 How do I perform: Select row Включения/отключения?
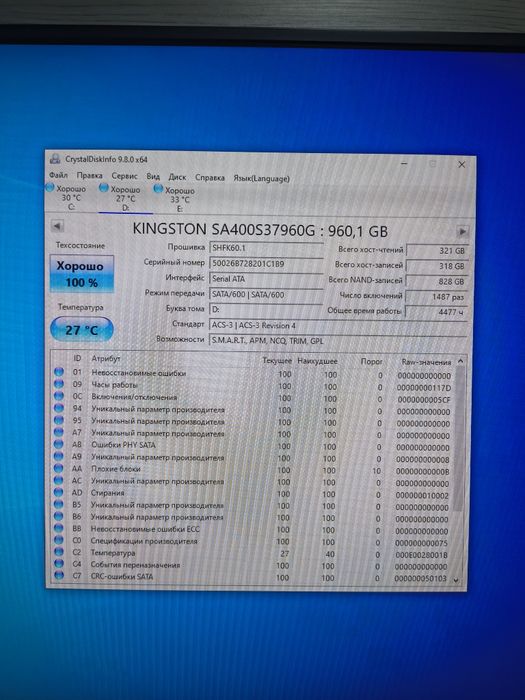[252, 398]
